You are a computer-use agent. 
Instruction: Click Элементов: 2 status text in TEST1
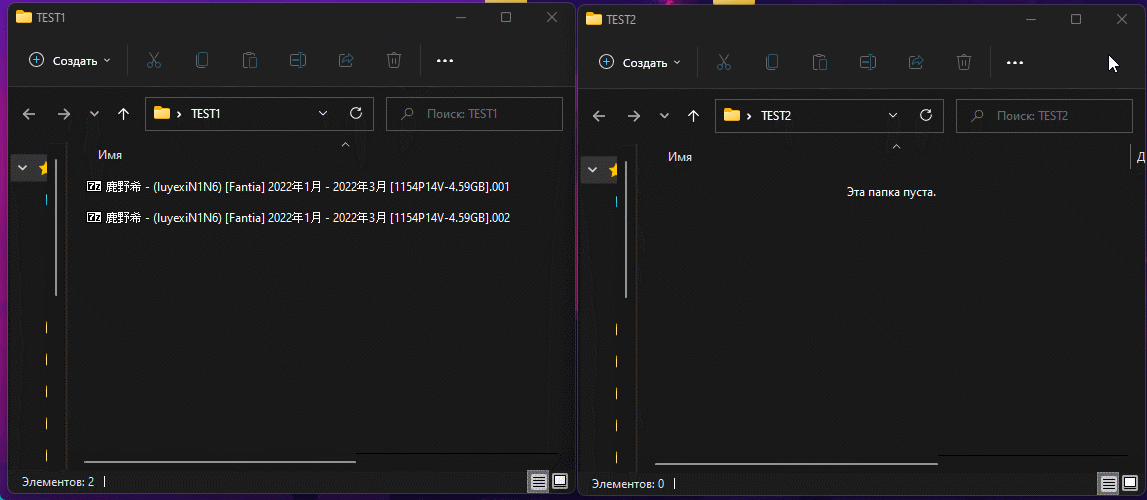click(x=58, y=482)
